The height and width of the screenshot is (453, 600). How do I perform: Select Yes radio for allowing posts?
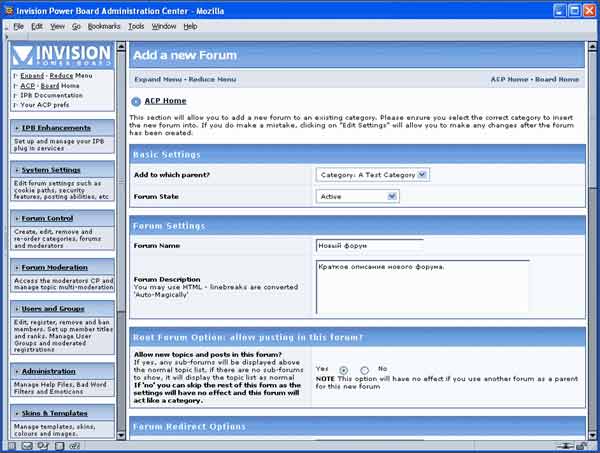point(343,370)
